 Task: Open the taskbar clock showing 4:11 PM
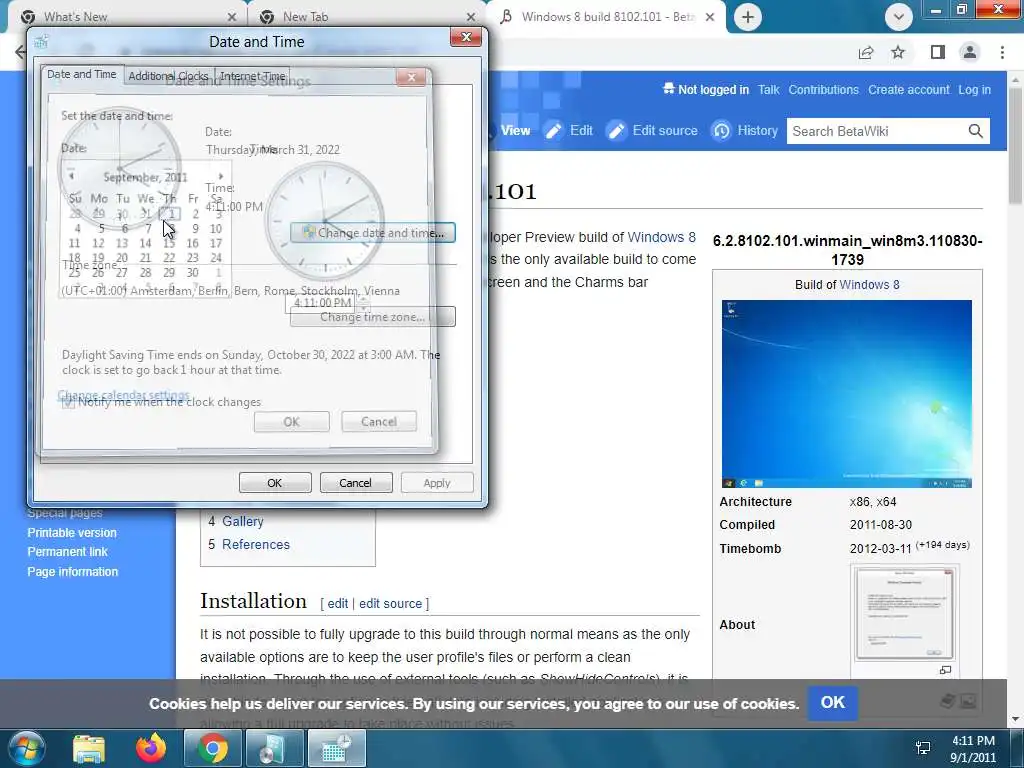[973, 749]
